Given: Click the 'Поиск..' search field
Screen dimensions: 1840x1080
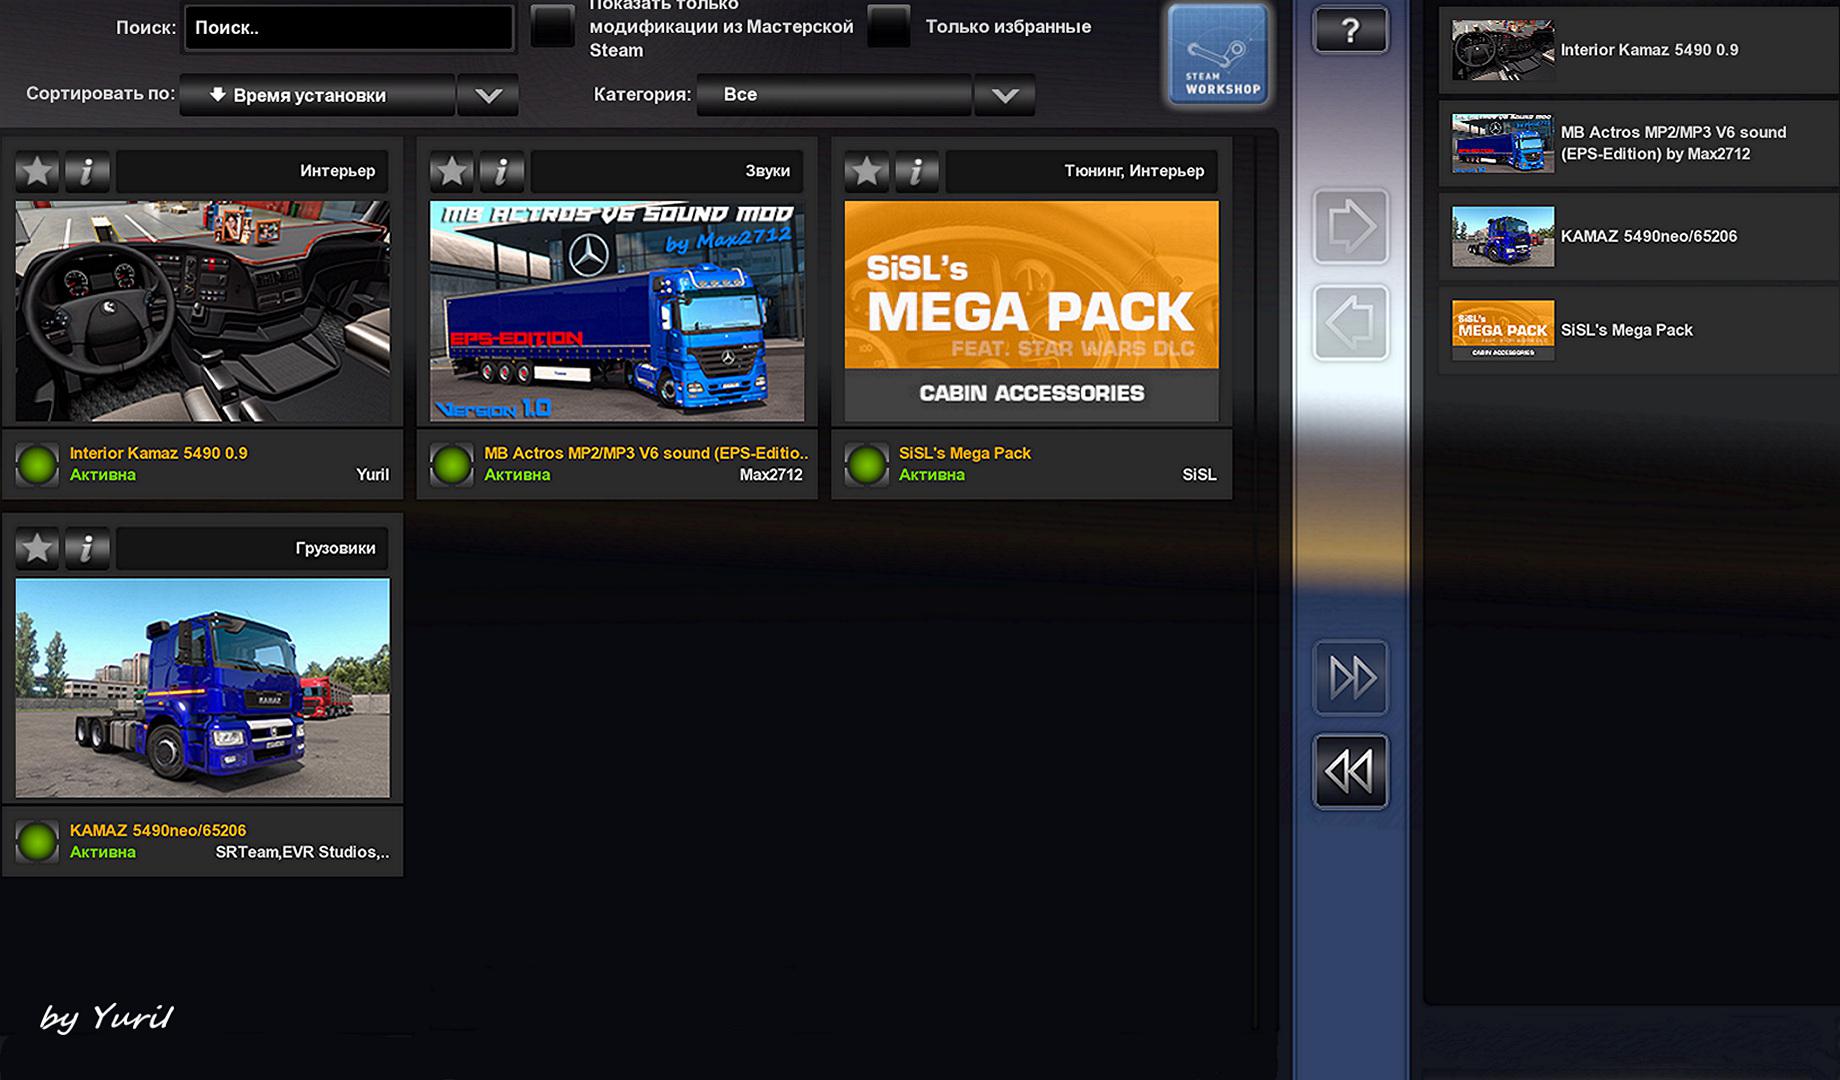Looking at the screenshot, I should pyautogui.click(x=348, y=28).
